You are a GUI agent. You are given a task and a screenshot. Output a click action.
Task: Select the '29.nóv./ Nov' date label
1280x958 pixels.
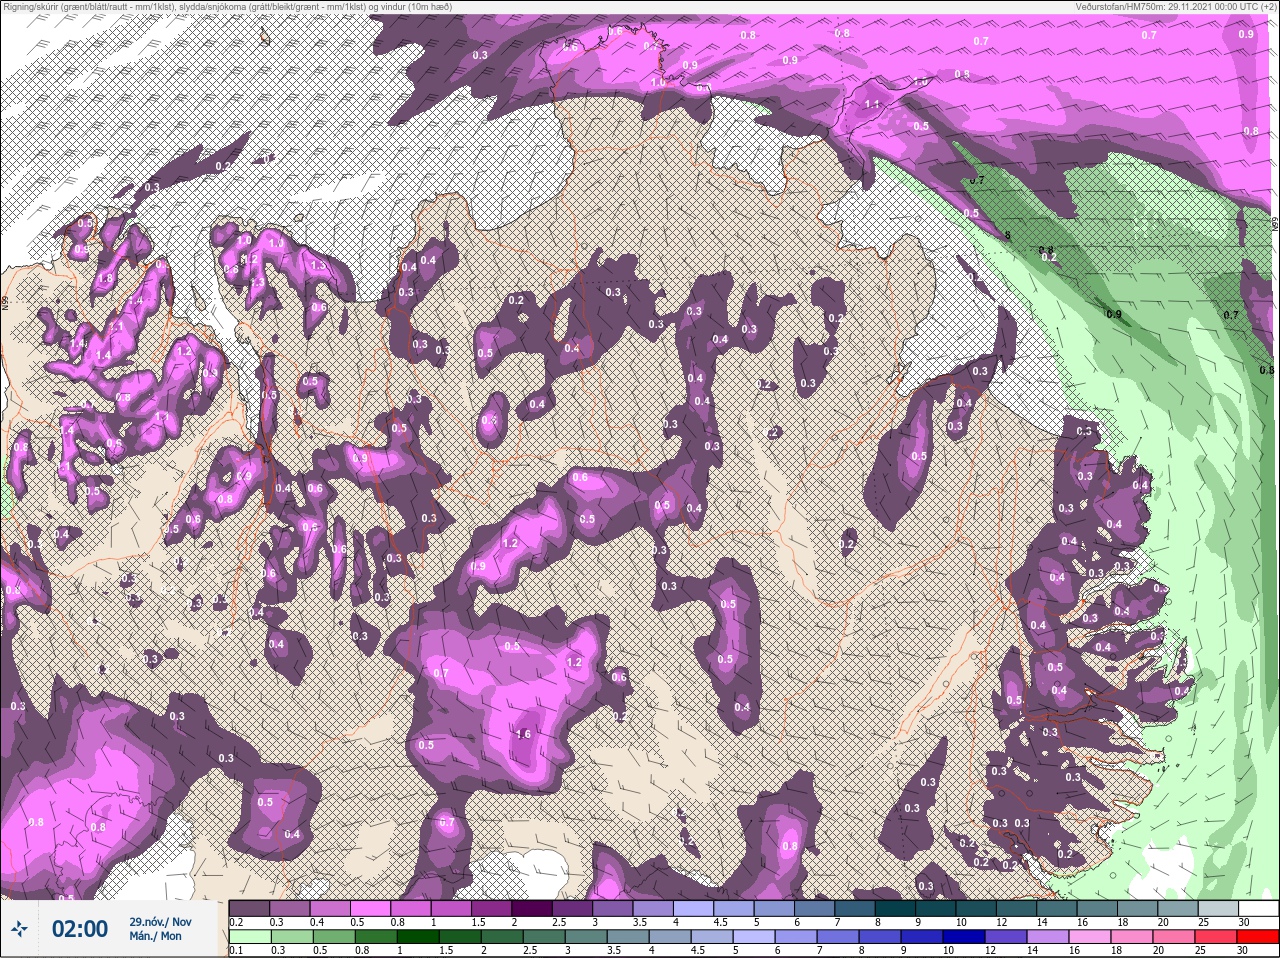coord(160,921)
